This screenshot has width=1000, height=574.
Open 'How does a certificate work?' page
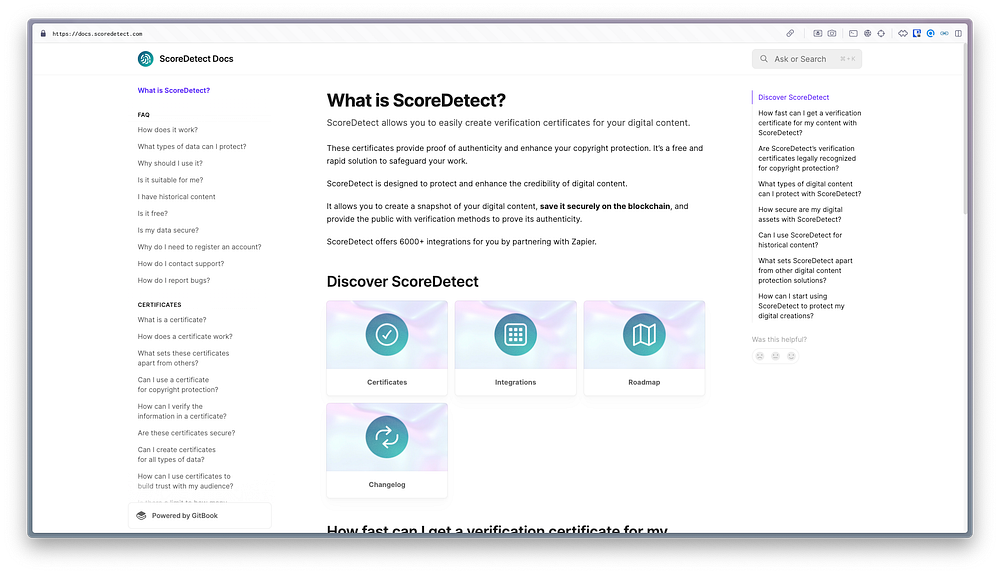coord(185,336)
